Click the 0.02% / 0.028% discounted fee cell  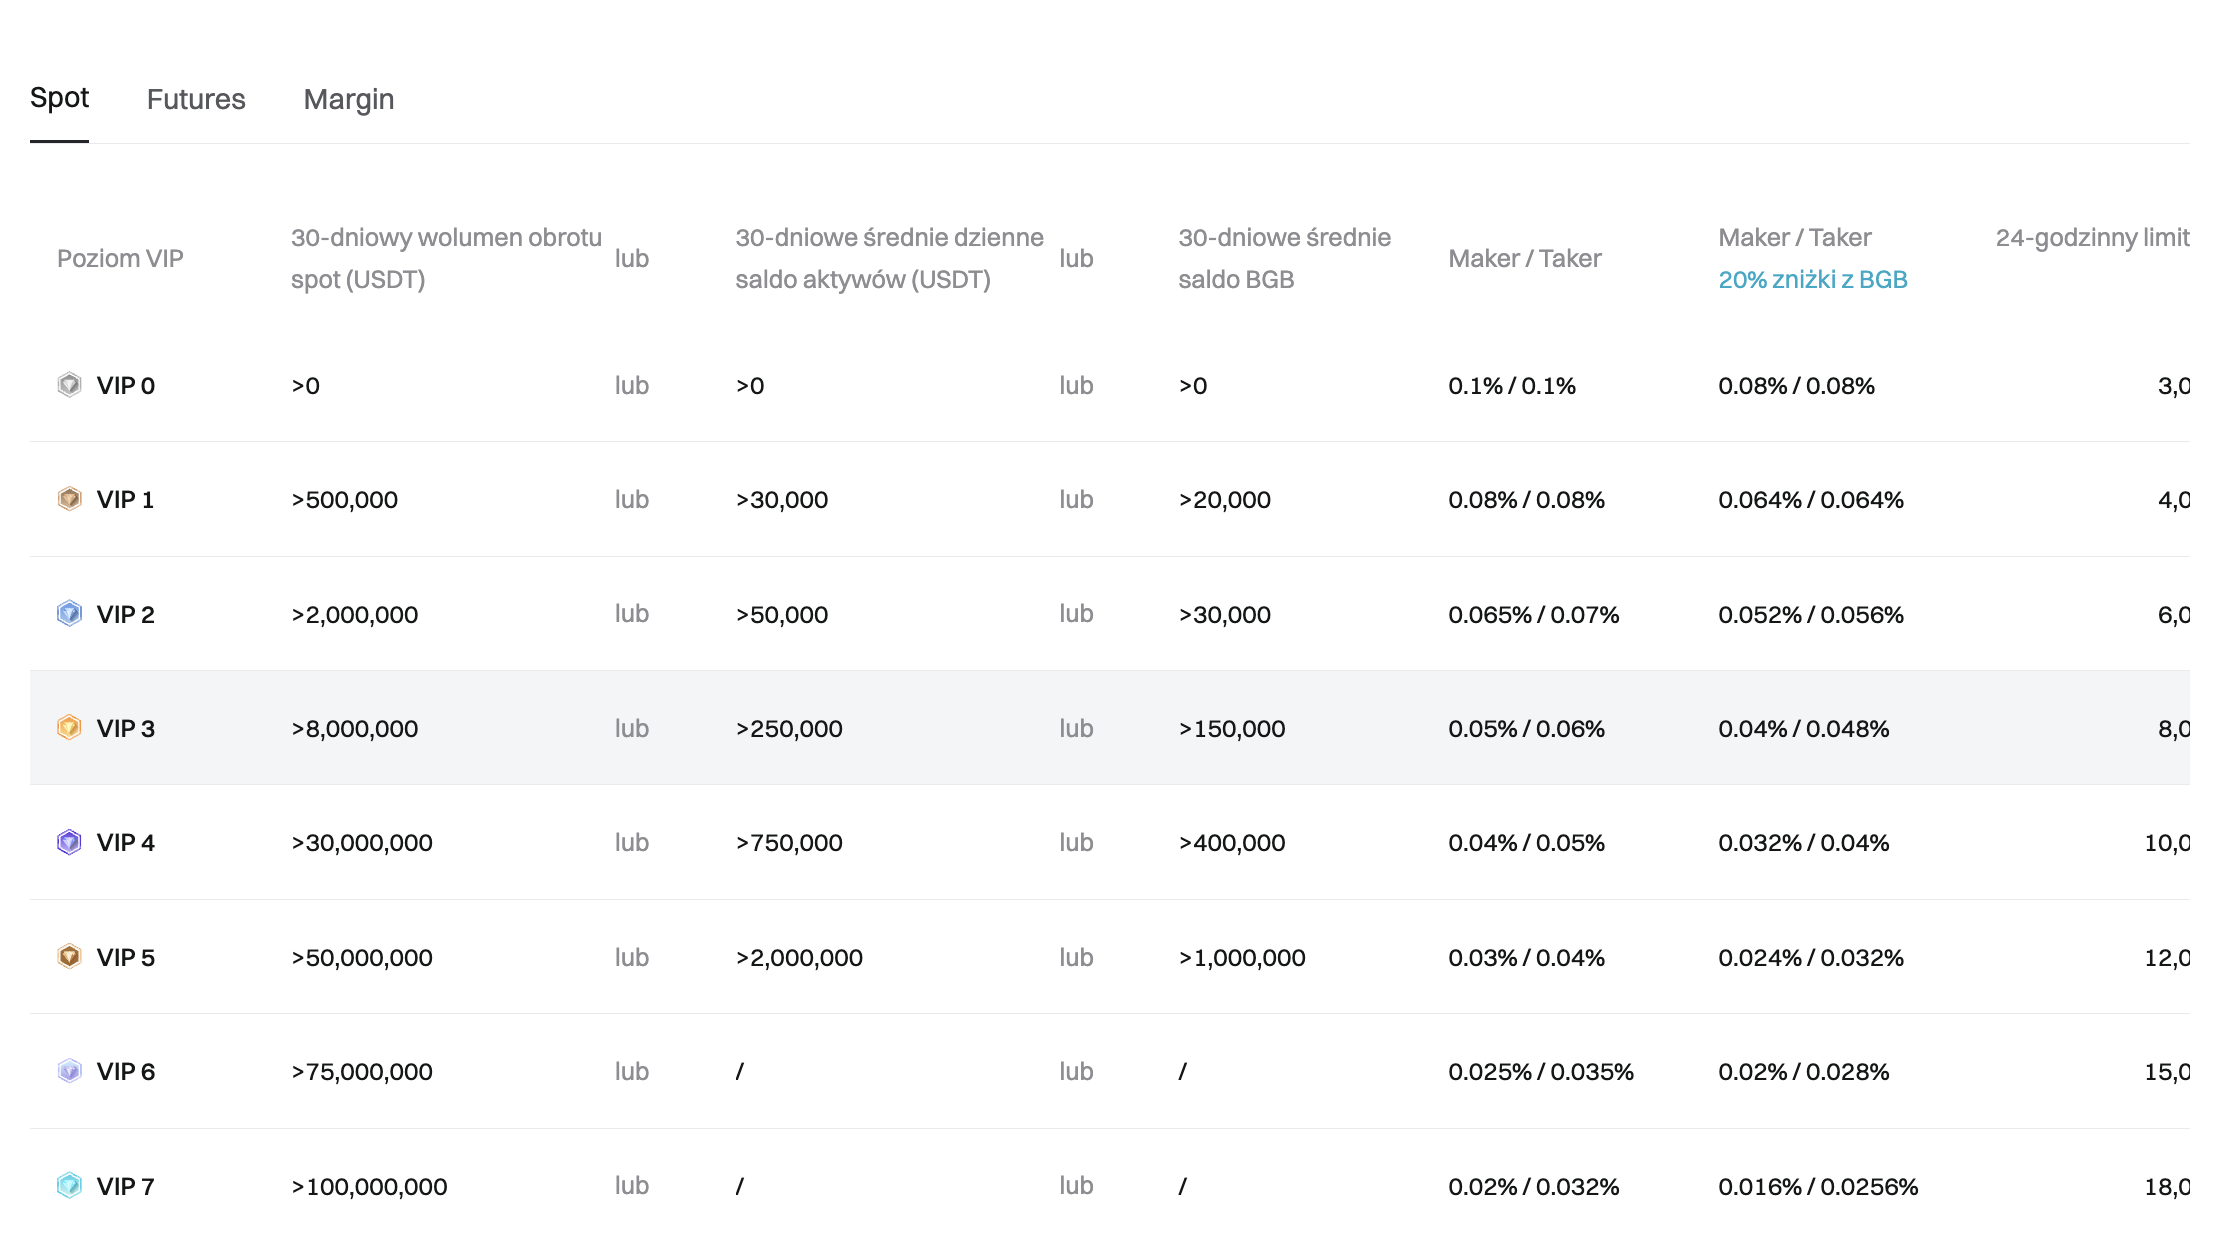(1804, 1072)
